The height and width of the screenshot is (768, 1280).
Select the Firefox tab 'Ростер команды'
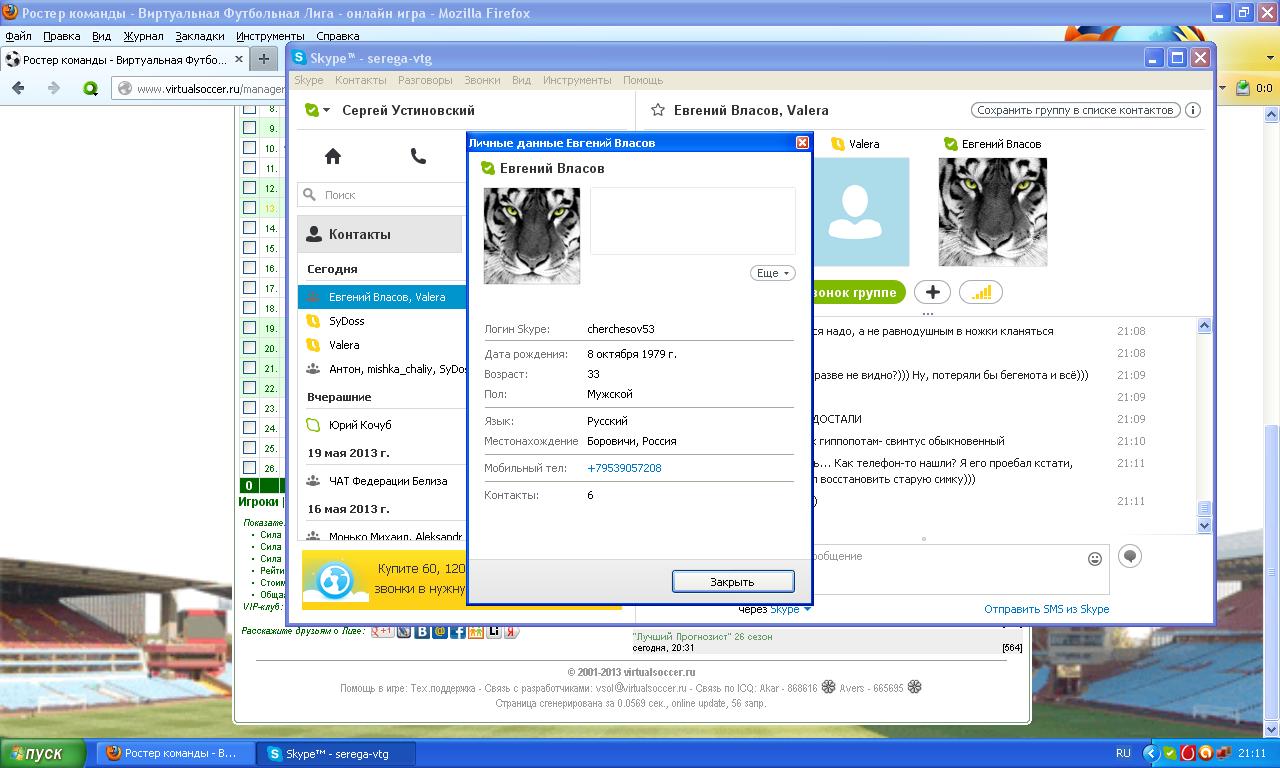[124, 59]
